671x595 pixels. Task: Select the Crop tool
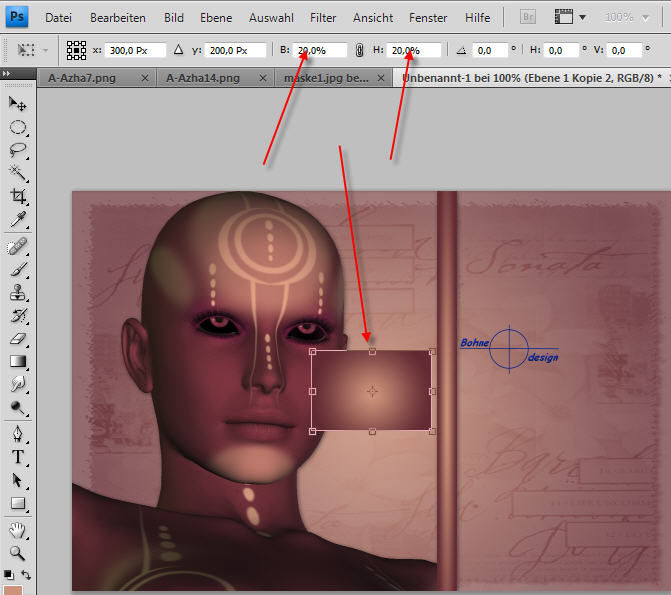coord(17,197)
